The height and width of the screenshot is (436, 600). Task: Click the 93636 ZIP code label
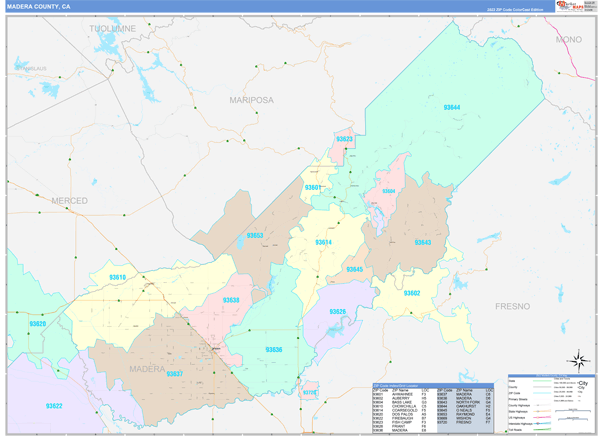point(274,349)
